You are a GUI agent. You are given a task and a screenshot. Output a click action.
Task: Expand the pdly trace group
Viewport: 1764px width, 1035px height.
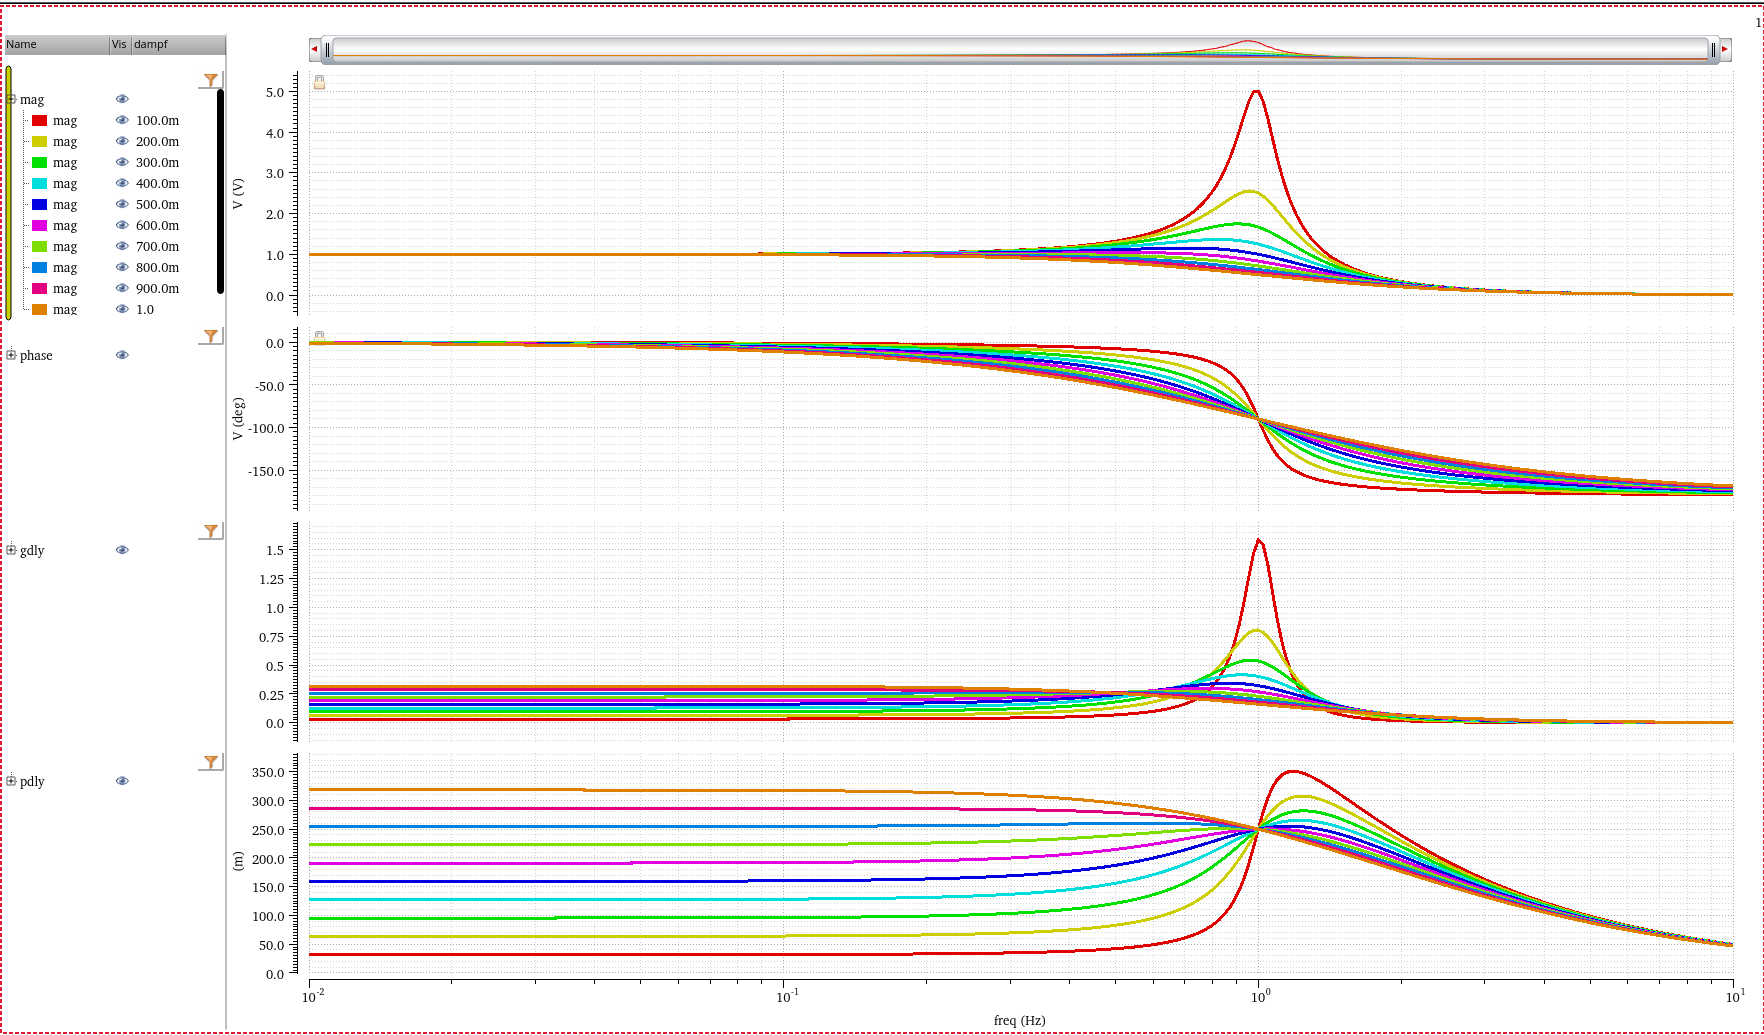click(x=11, y=781)
